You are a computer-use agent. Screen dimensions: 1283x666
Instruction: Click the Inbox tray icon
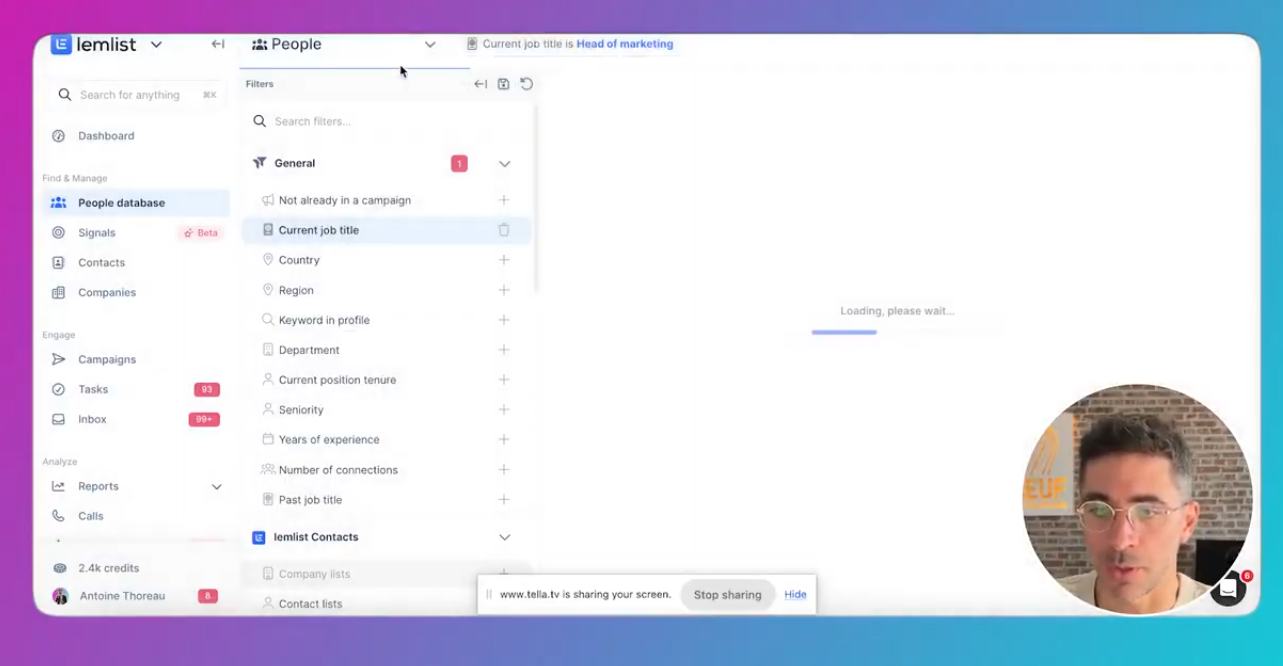click(59, 420)
